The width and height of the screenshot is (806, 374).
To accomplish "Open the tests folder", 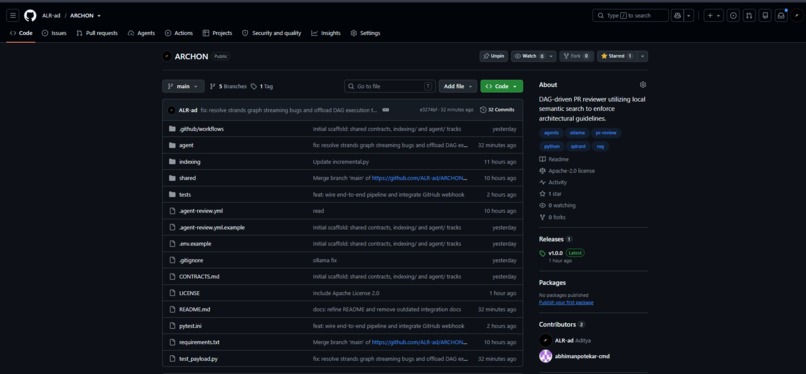I will (185, 195).
